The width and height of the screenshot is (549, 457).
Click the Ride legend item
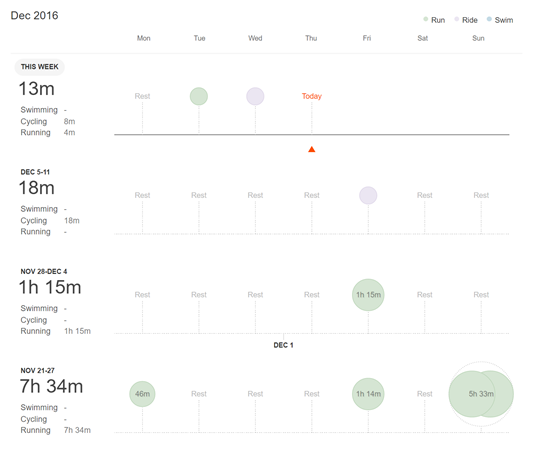[x=466, y=20]
